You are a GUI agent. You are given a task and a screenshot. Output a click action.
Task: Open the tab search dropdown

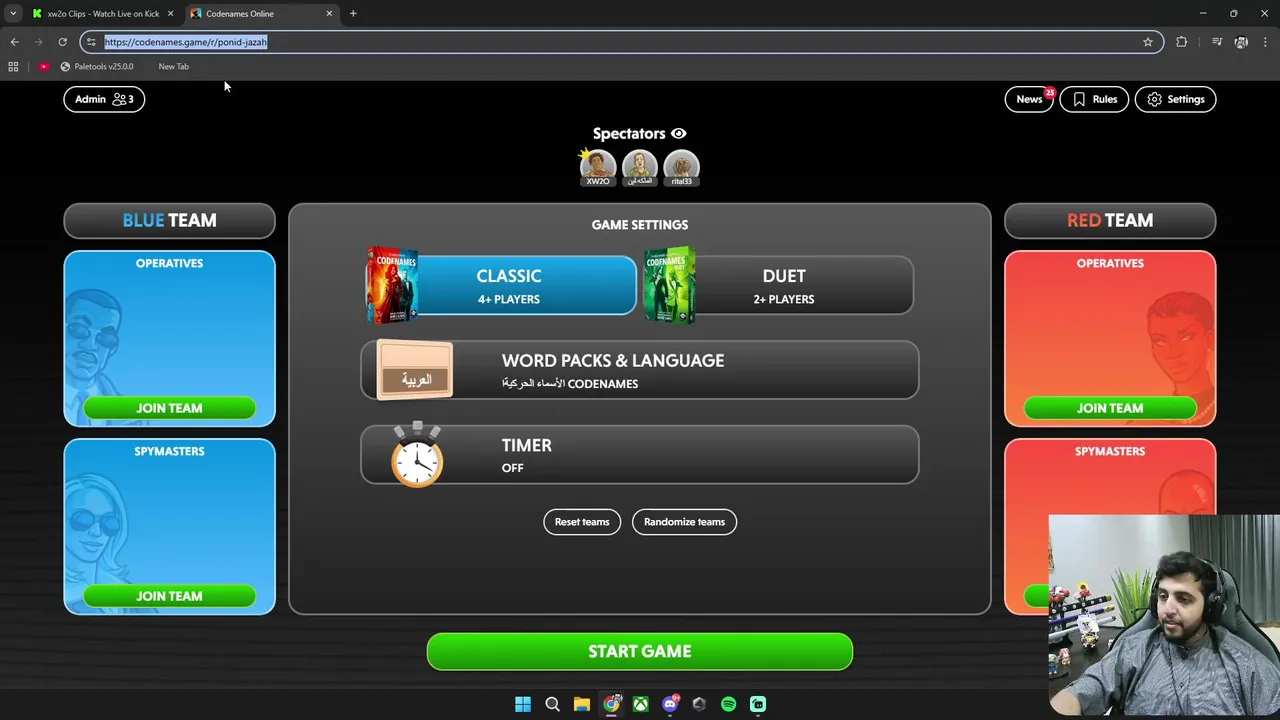[12, 14]
